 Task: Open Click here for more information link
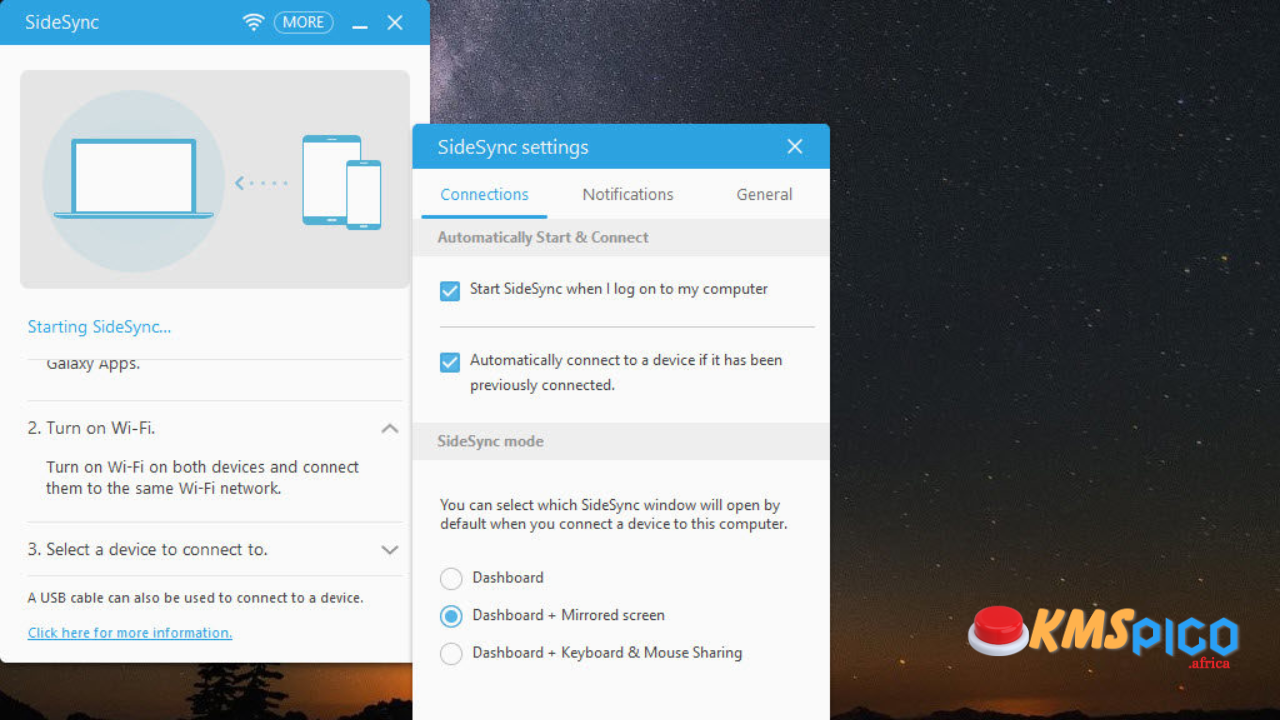130,633
